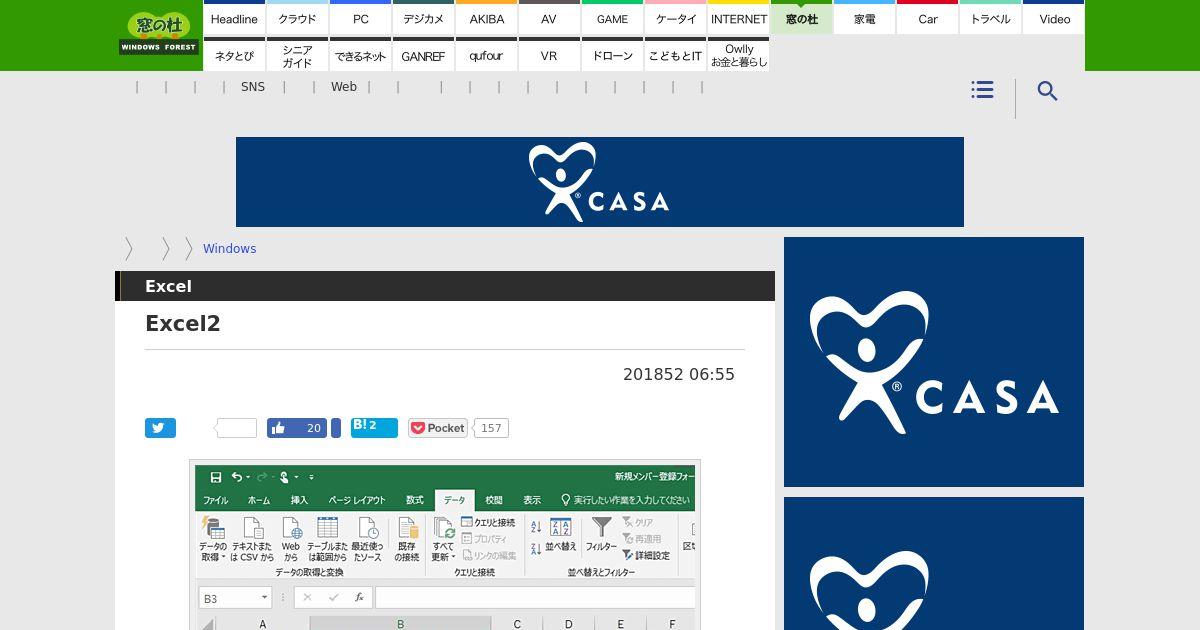Select the AKIBA tab

(486, 17)
